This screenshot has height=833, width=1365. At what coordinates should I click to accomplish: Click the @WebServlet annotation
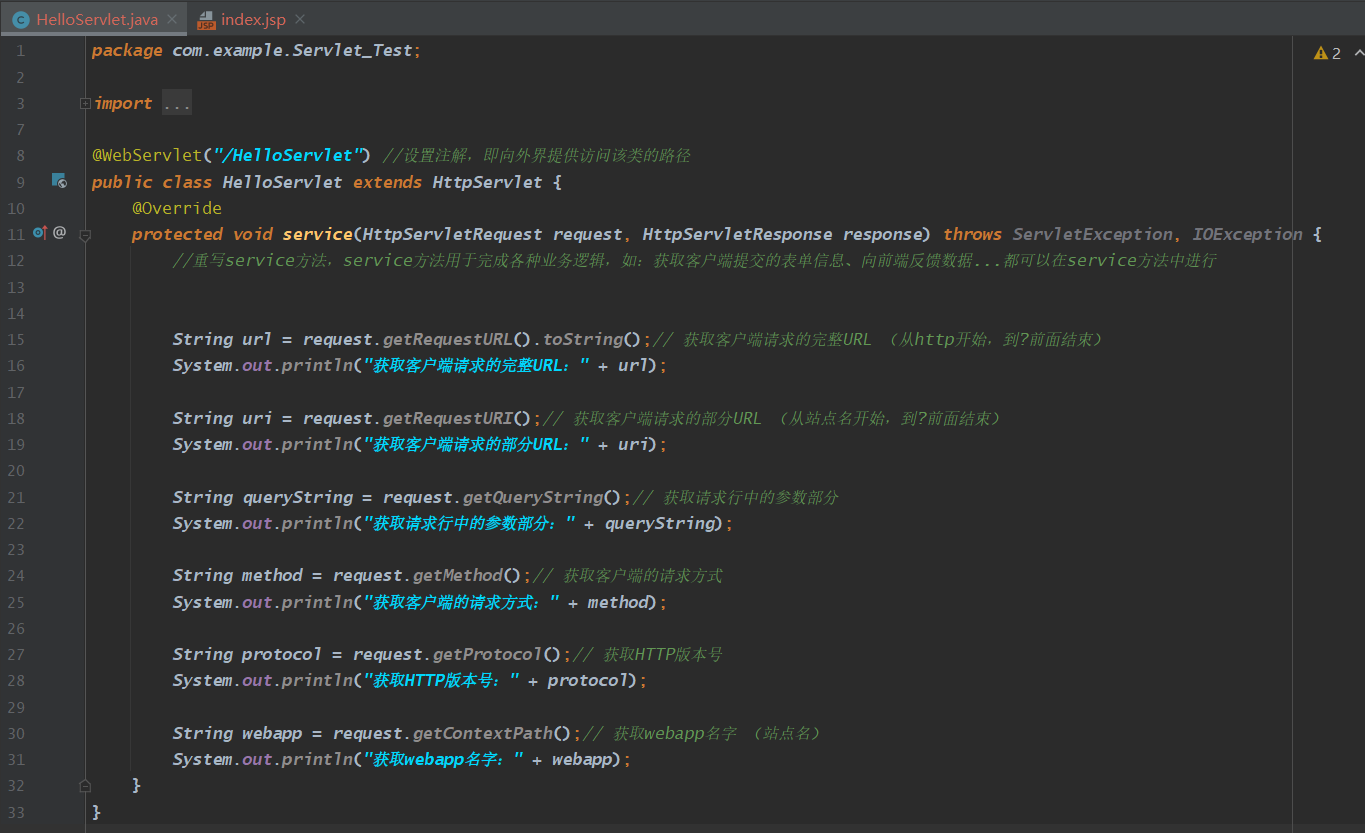click(146, 155)
